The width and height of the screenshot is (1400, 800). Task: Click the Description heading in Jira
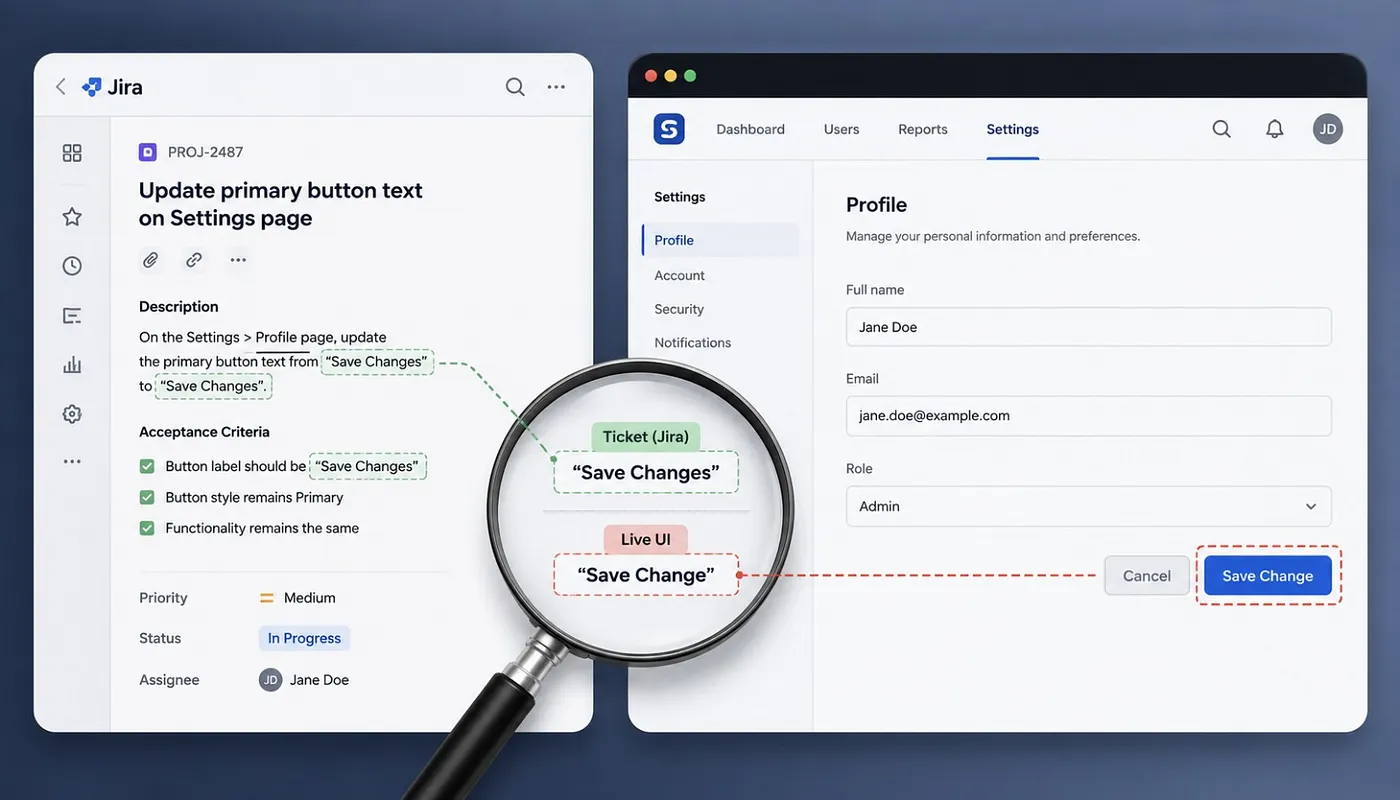coord(178,306)
